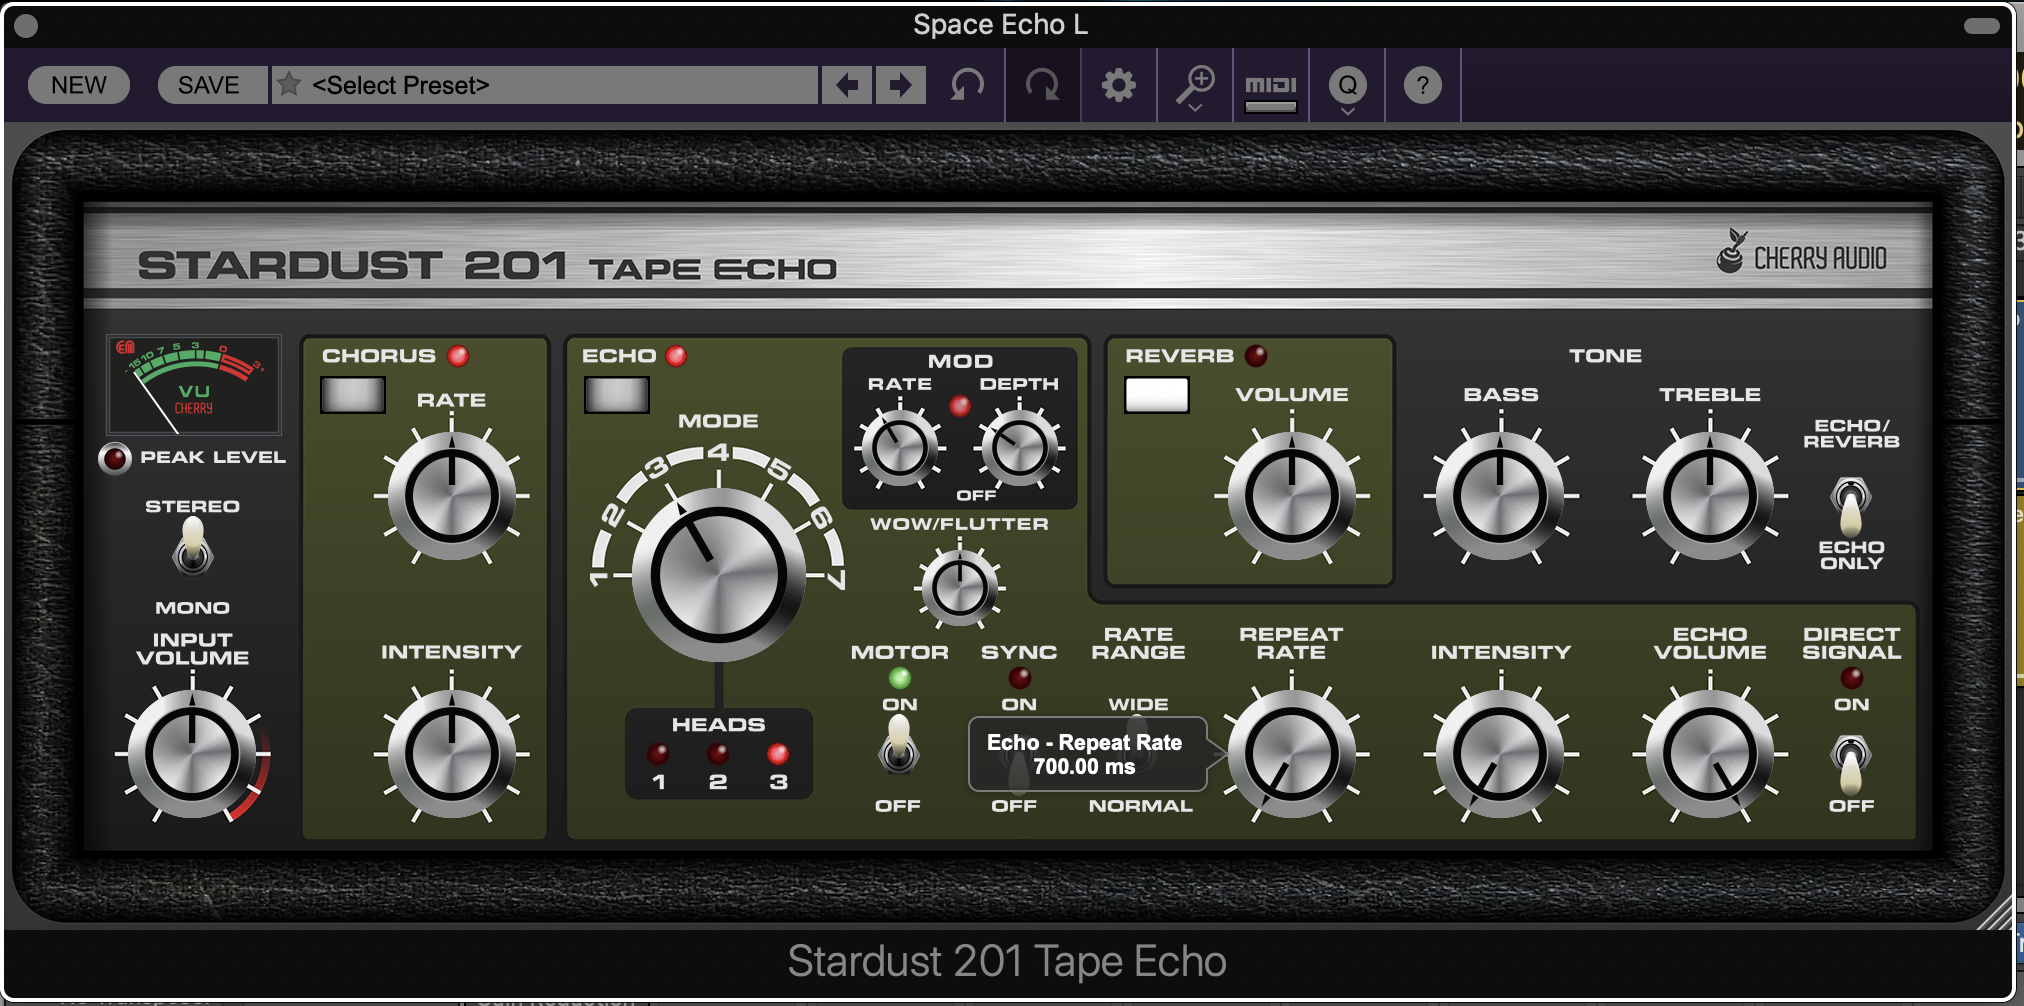Click the Treble tone knob

[1710, 496]
